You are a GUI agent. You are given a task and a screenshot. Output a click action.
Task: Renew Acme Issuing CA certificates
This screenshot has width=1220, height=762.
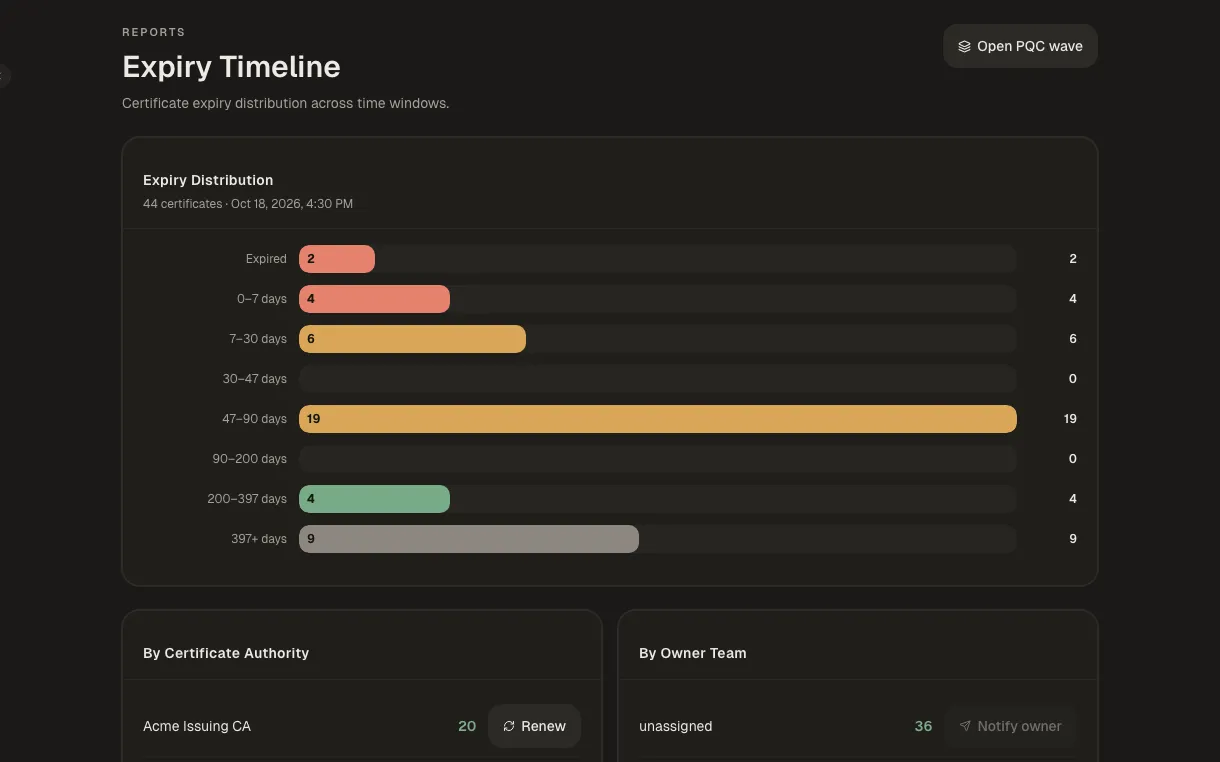point(534,726)
